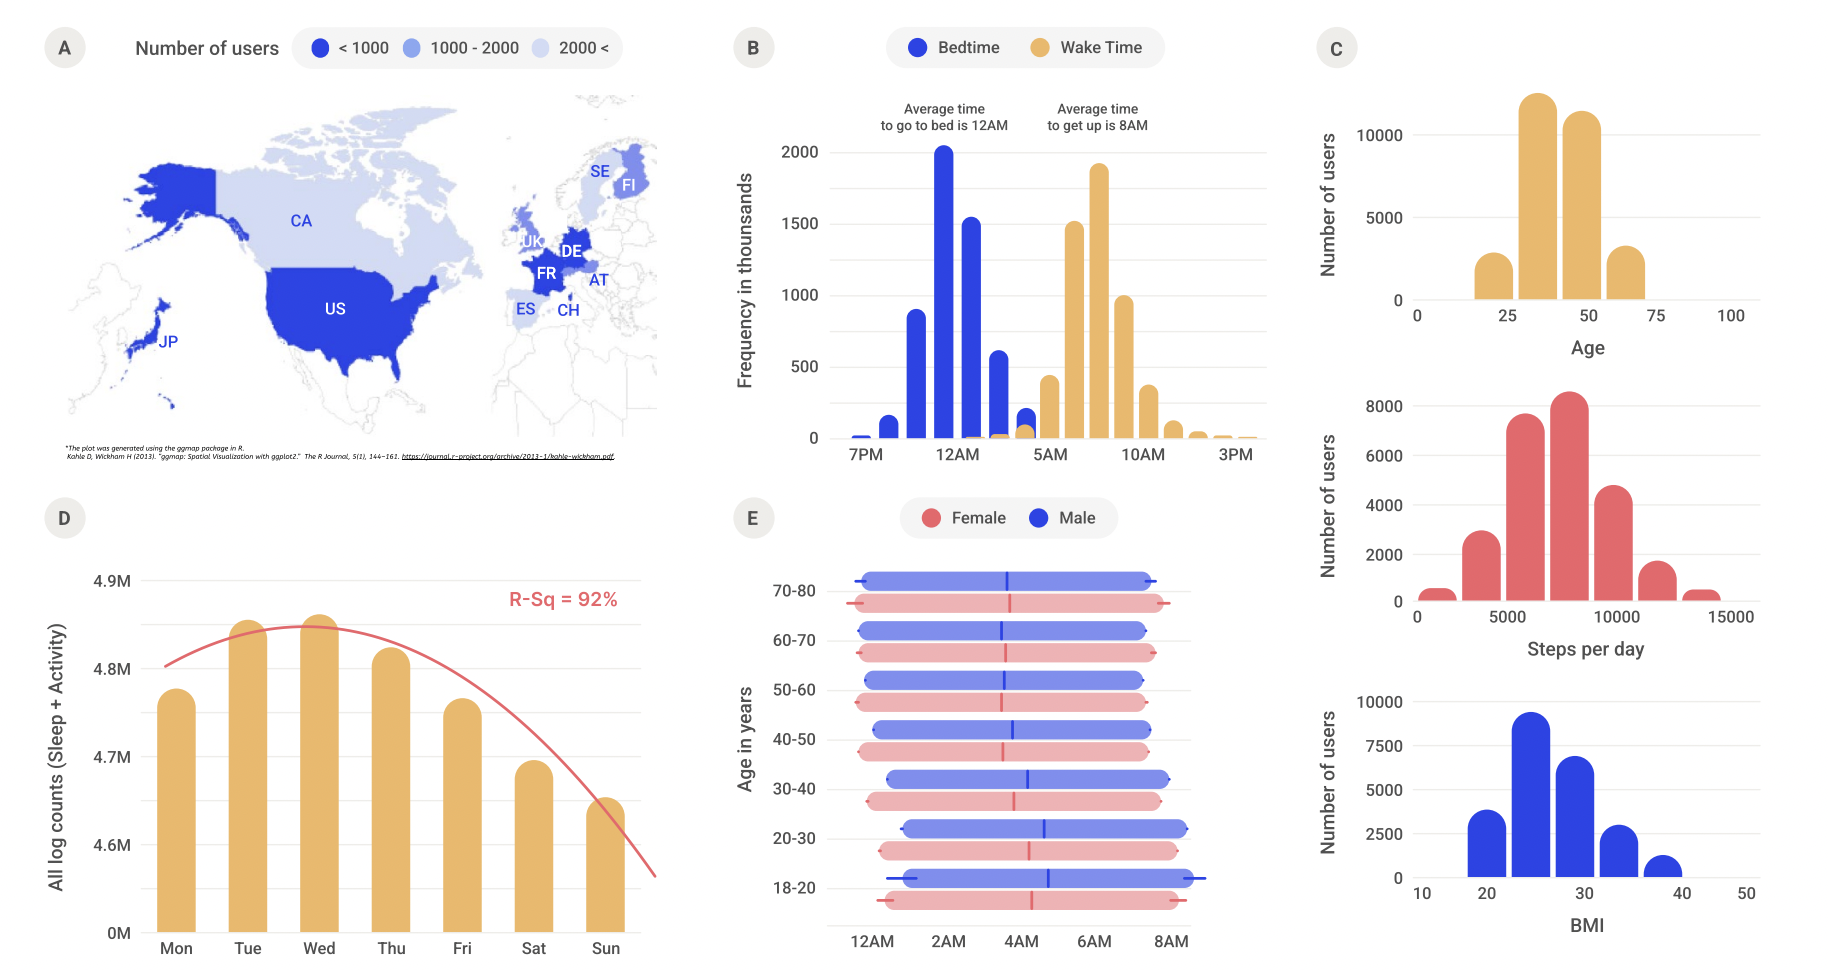The height and width of the screenshot is (970, 1828).
Task: Click the Wed bar in the weekly log chart
Action: tap(319, 773)
